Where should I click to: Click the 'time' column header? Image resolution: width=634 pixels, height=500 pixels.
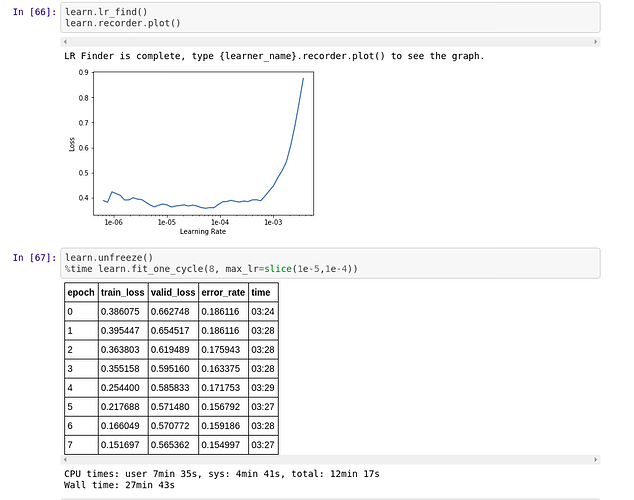point(262,292)
